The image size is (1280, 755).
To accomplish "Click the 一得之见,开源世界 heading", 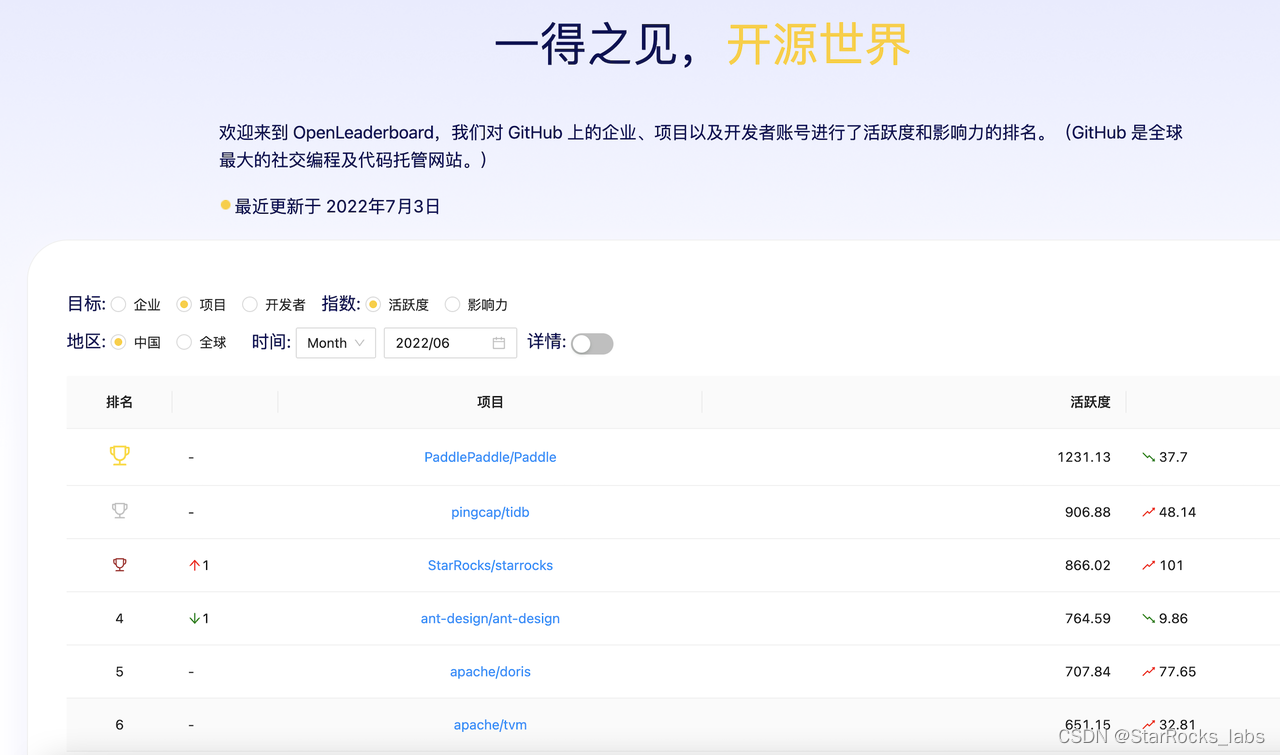I will (x=702, y=44).
